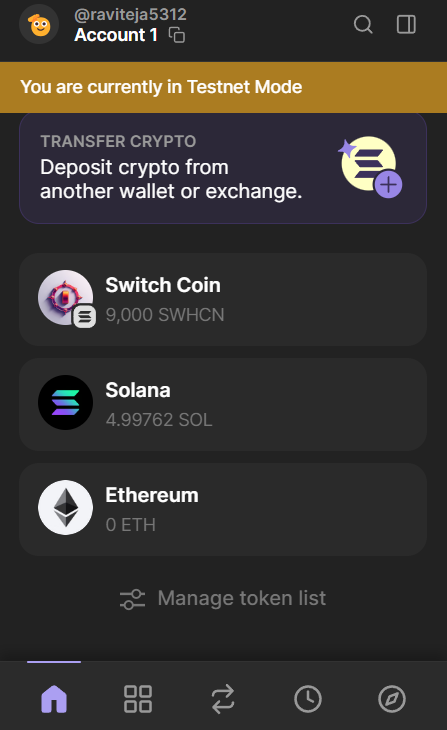Select the Solana token row
This screenshot has width=447, height=730.
(x=223, y=404)
